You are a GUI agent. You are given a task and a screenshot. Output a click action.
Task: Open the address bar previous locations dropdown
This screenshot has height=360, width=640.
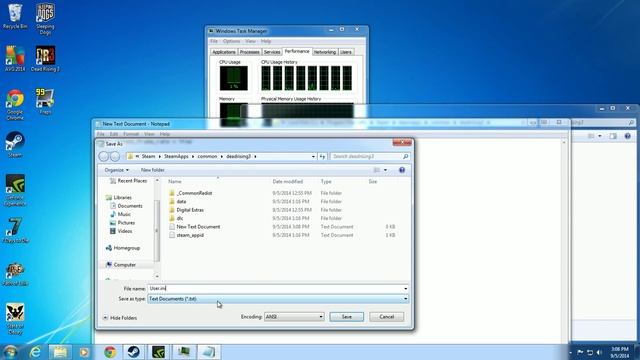313,156
